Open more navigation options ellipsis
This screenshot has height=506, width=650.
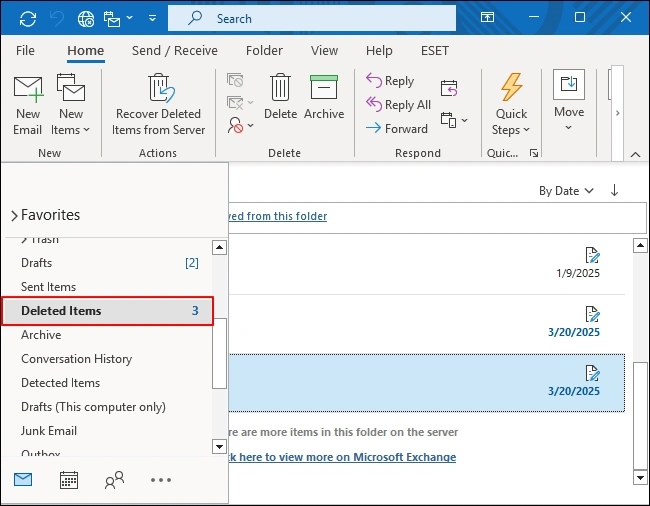click(x=161, y=480)
